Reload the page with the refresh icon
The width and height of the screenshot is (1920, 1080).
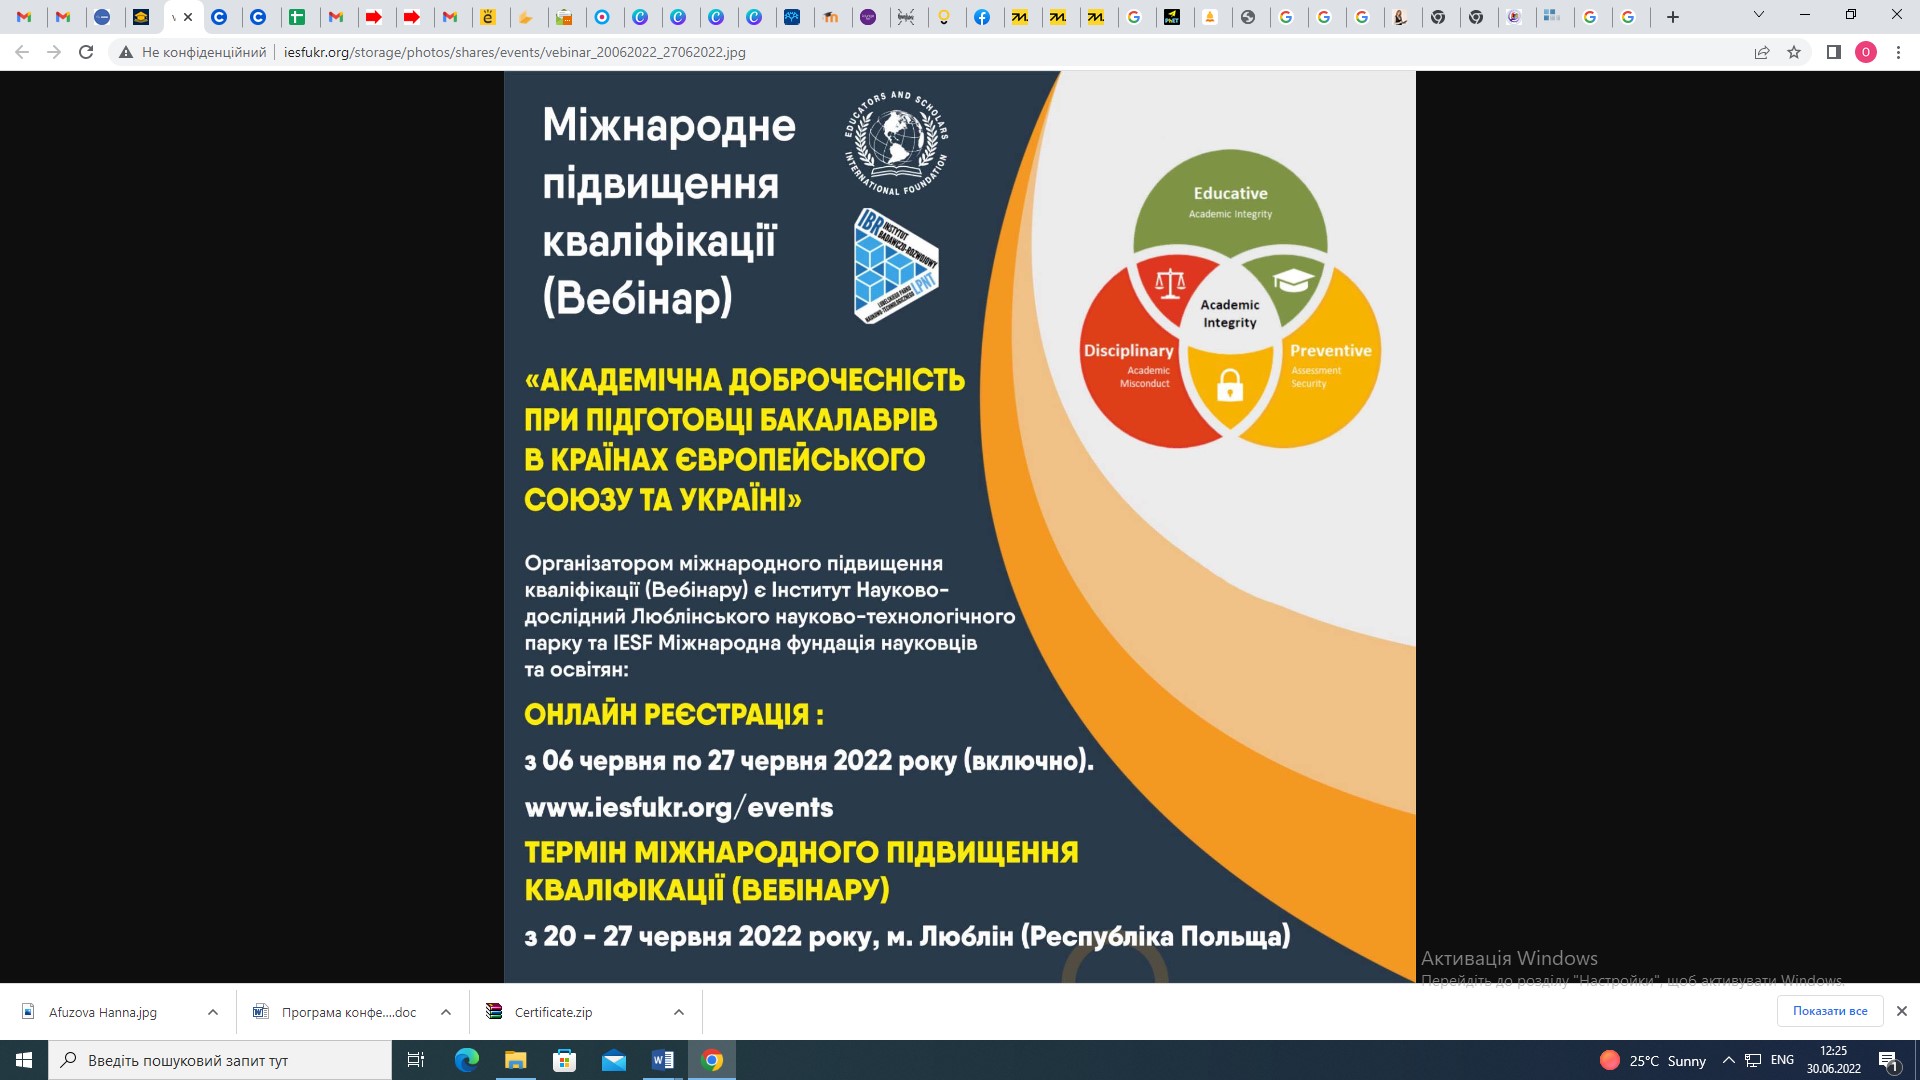tap(86, 52)
